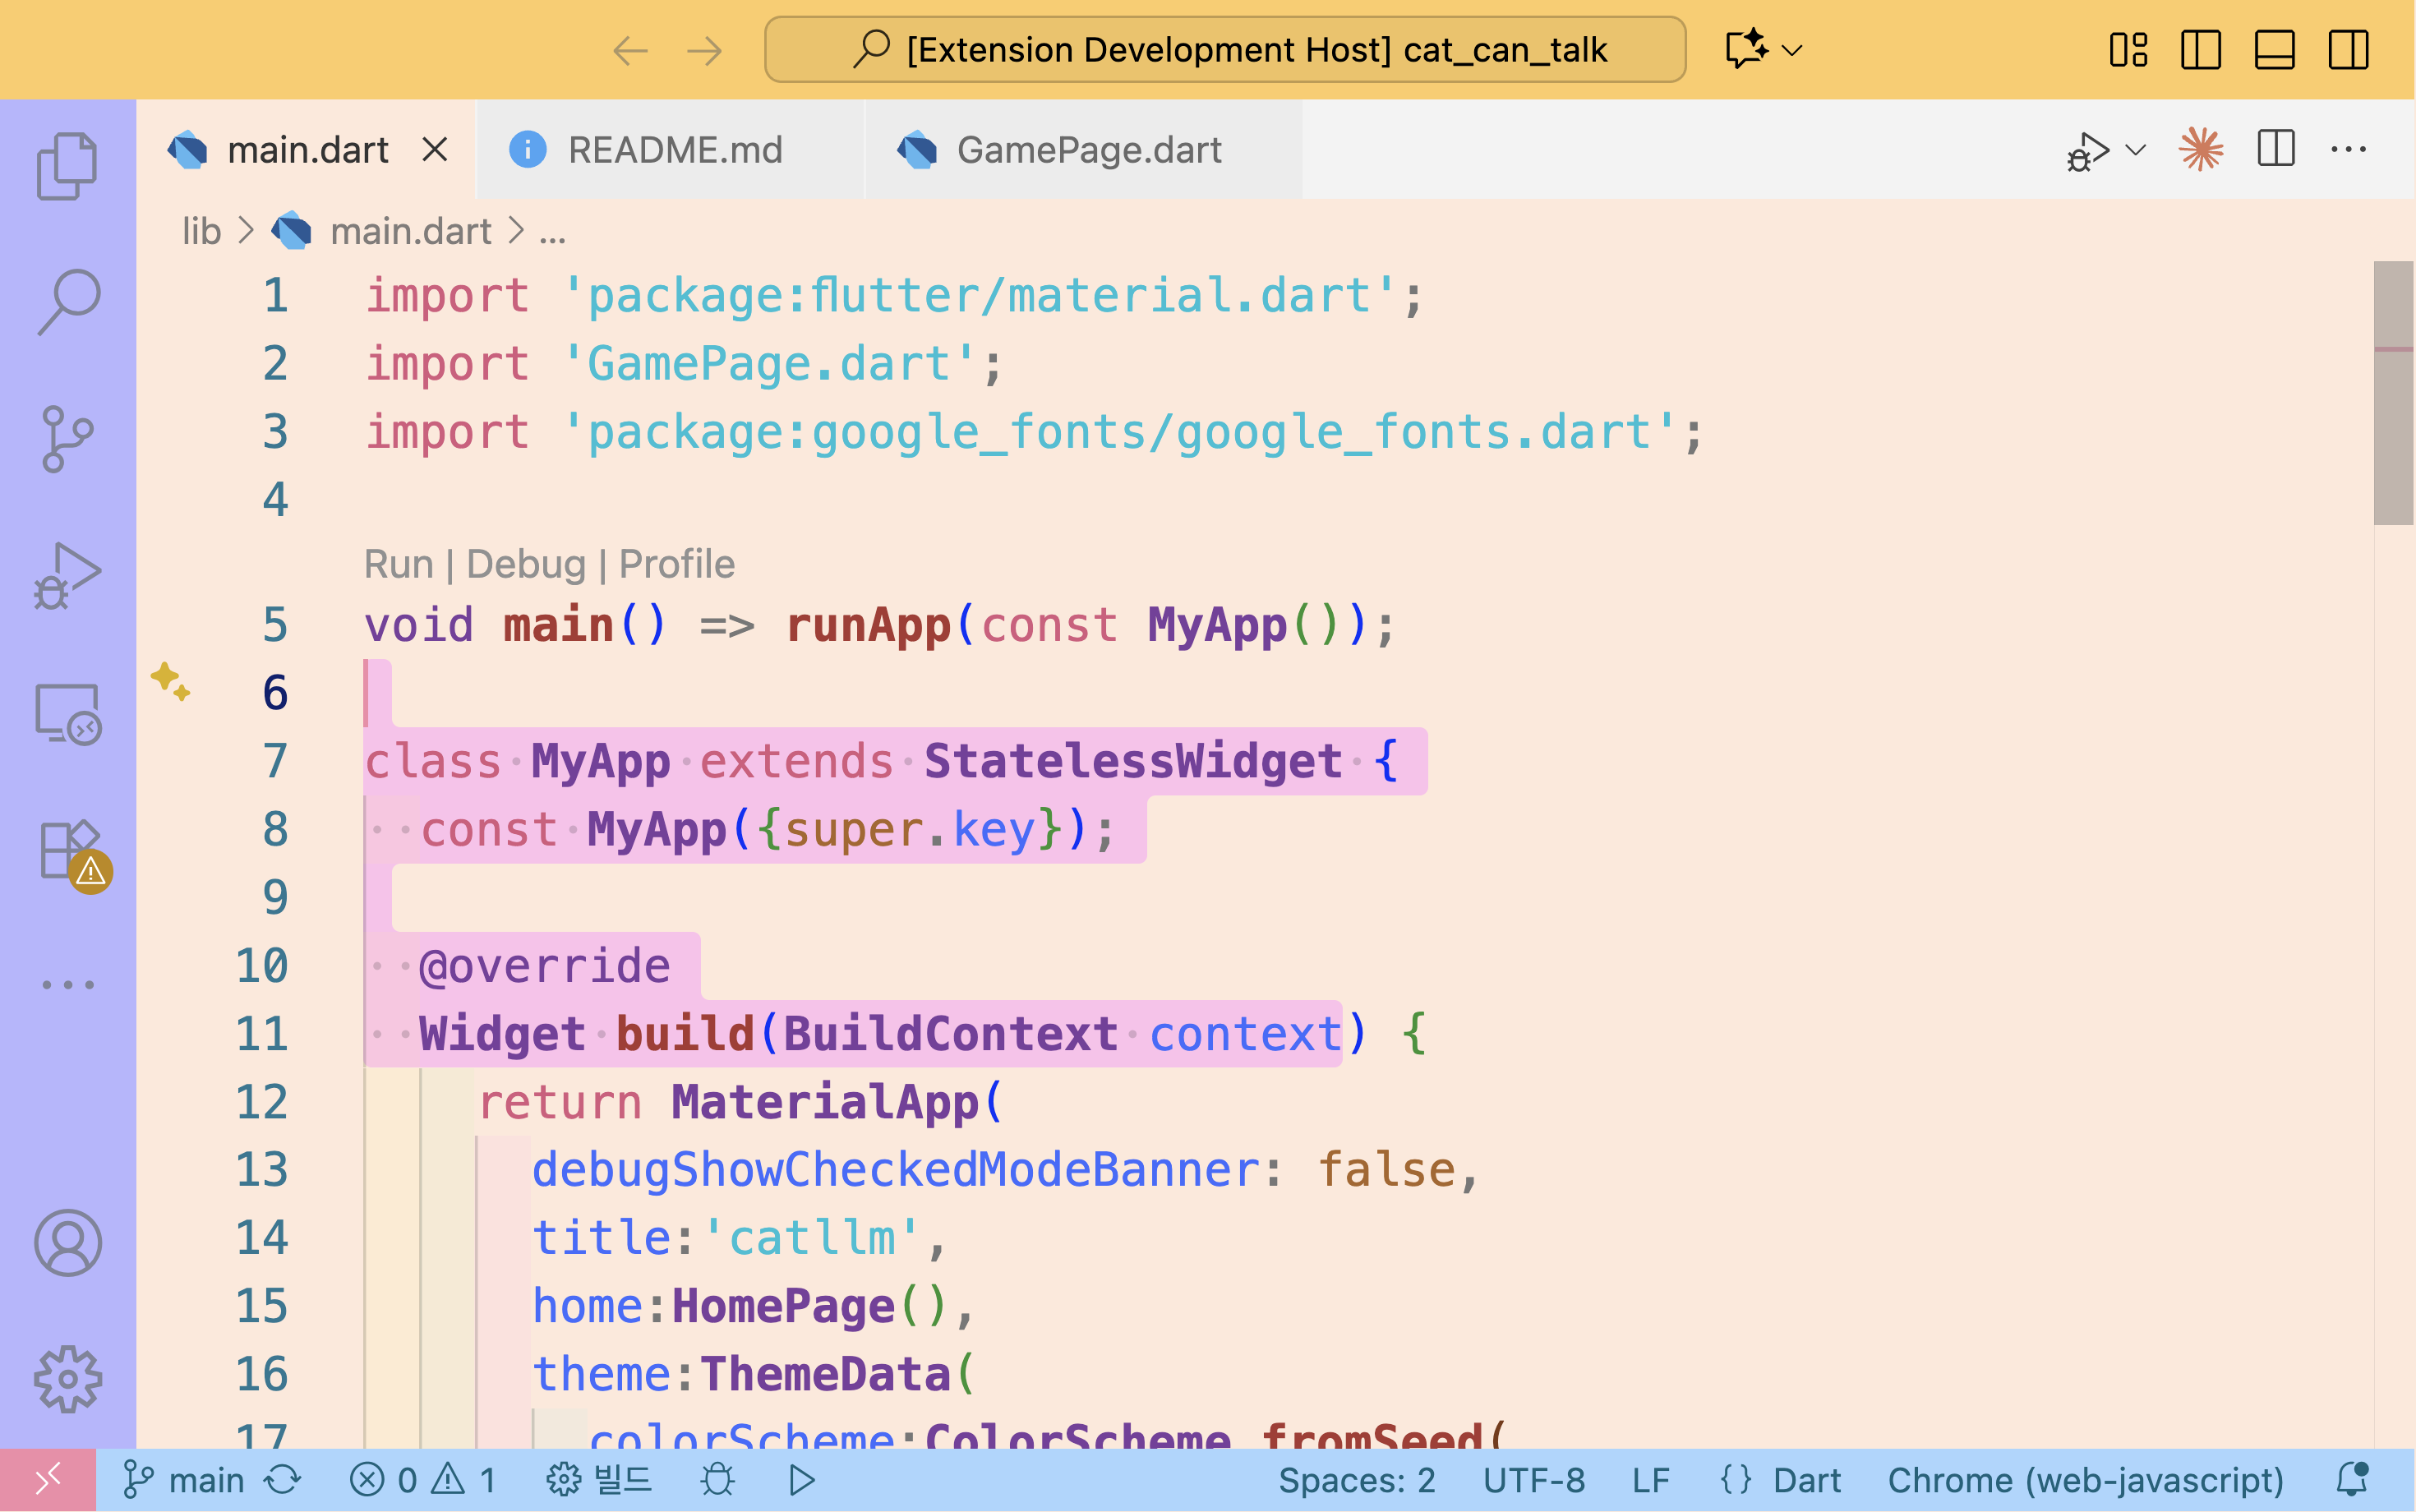Click the Debug CodeLens link above main

[525, 564]
